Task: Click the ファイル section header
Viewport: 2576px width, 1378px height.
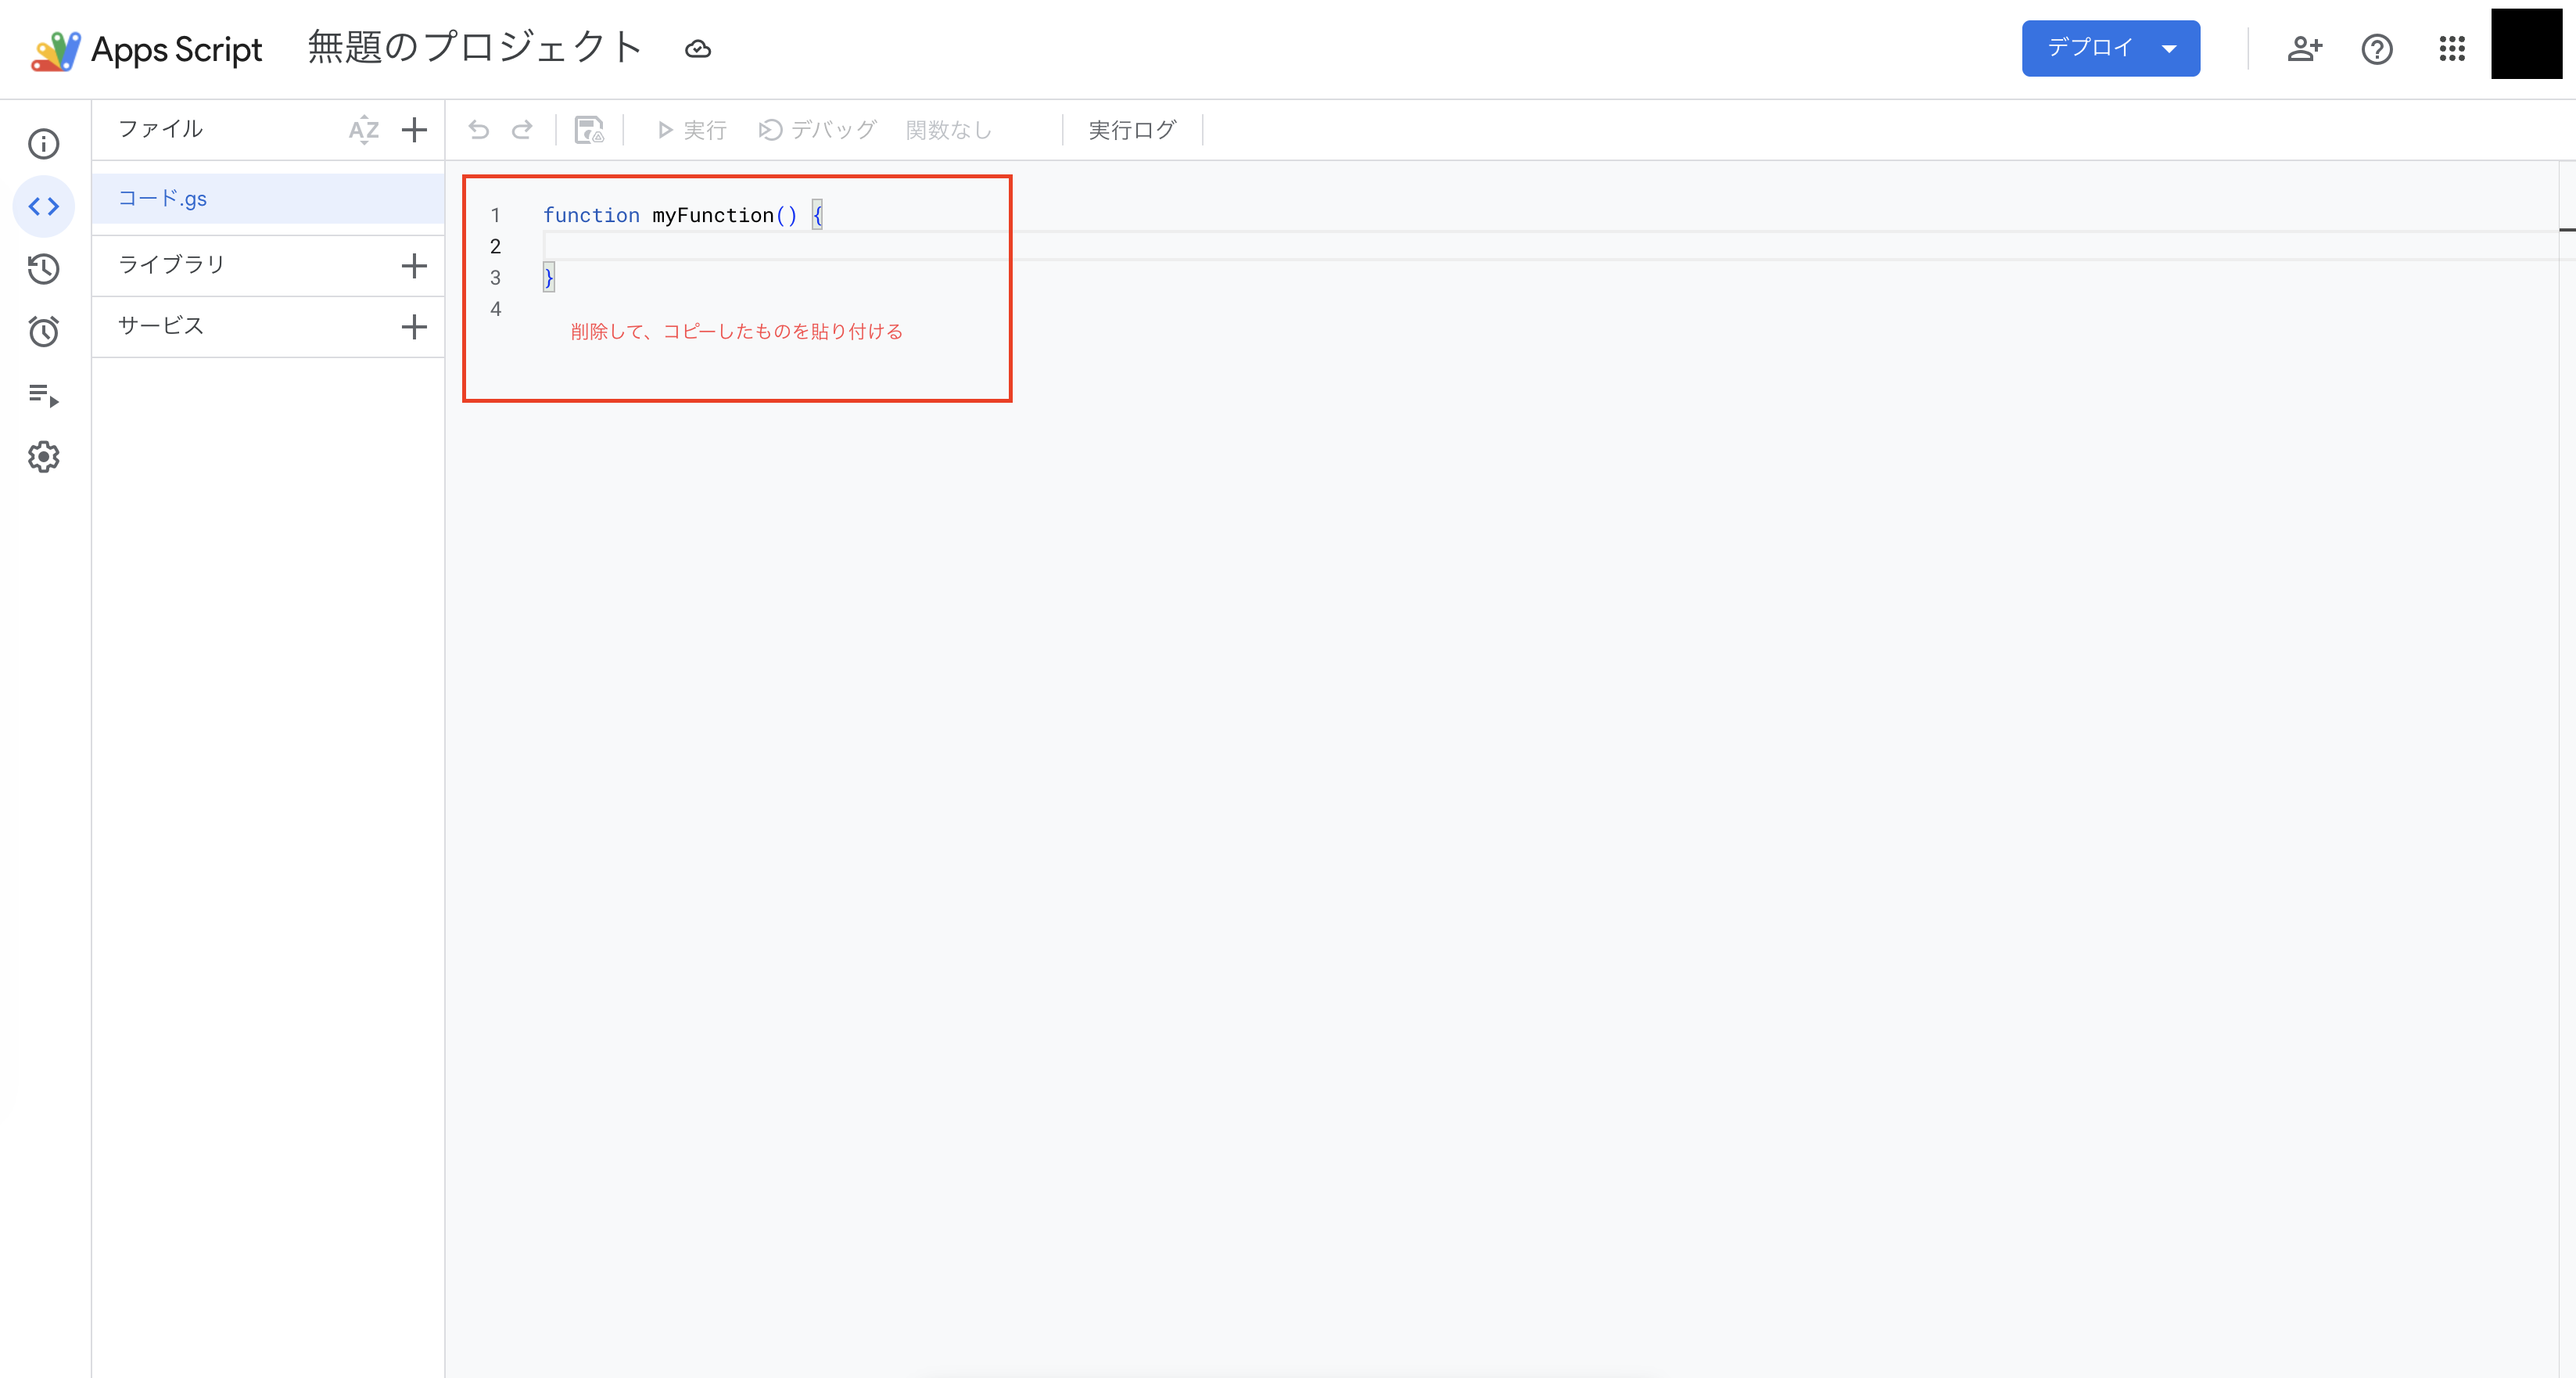Action: (160, 129)
